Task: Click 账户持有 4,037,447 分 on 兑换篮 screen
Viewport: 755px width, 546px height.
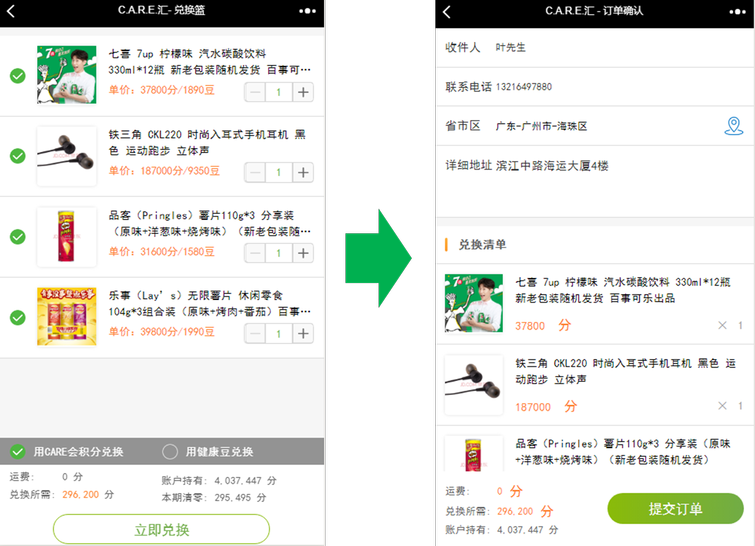Action: pos(219,481)
